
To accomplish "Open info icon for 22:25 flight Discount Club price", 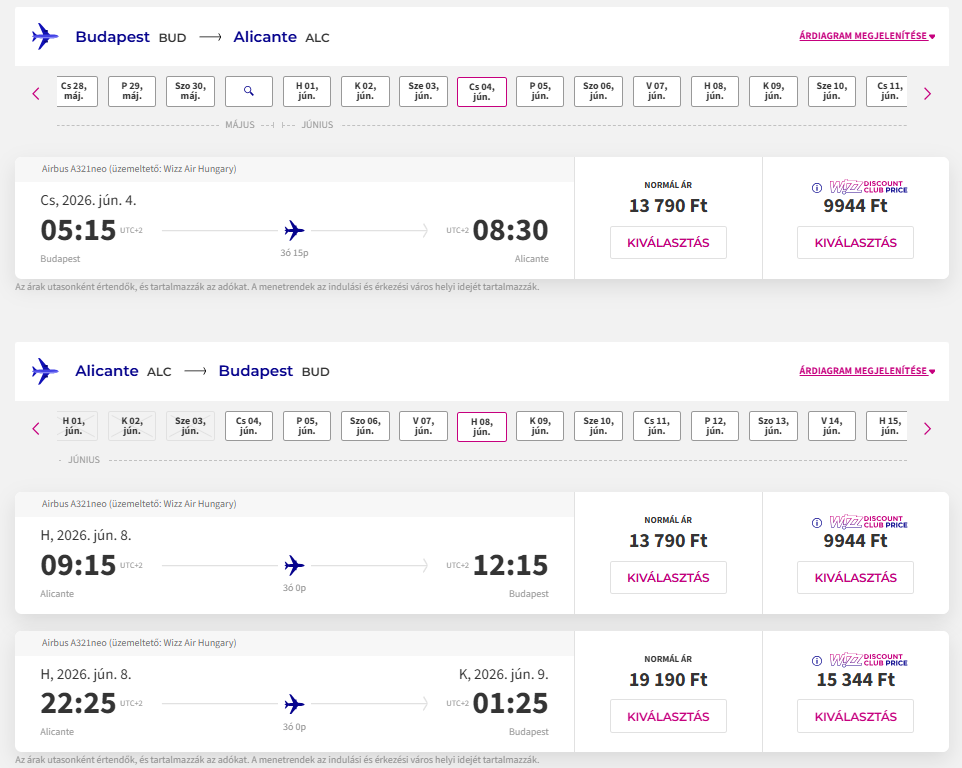I will [817, 661].
